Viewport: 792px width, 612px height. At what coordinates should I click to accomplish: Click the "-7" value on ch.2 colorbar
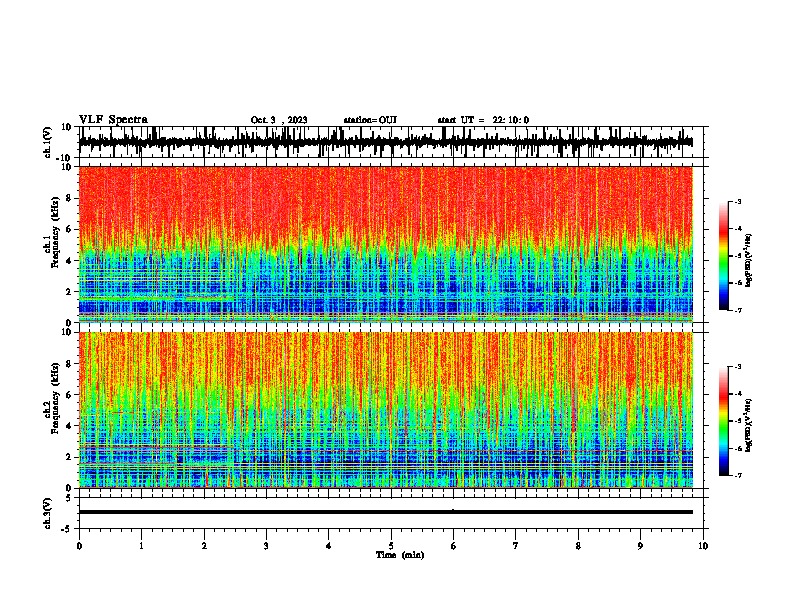738,475
